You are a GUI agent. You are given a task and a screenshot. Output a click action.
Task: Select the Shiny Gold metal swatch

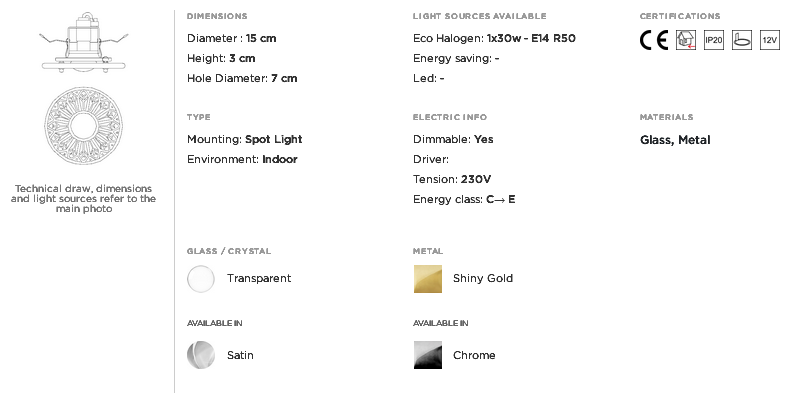(x=428, y=279)
